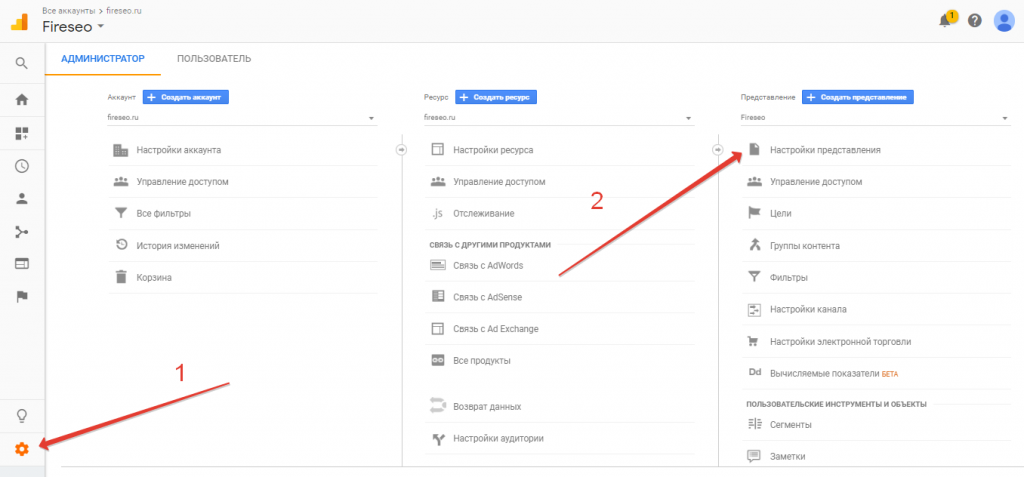The height and width of the screenshot is (477, 1024).
Task: Click the lightbulb Discover icon
Action: click(x=21, y=416)
